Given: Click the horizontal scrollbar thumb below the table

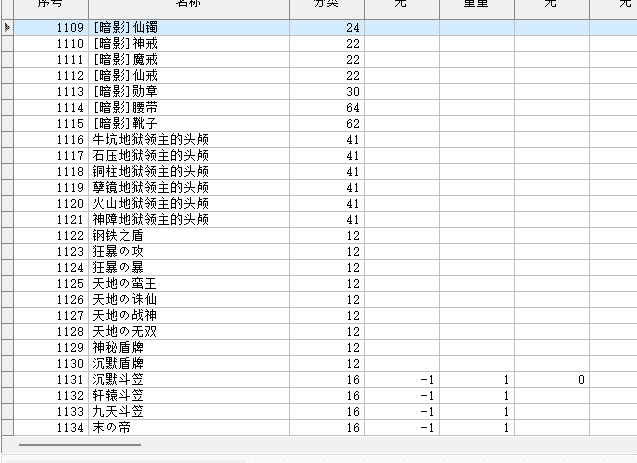Looking at the screenshot, I should click(x=80, y=445).
